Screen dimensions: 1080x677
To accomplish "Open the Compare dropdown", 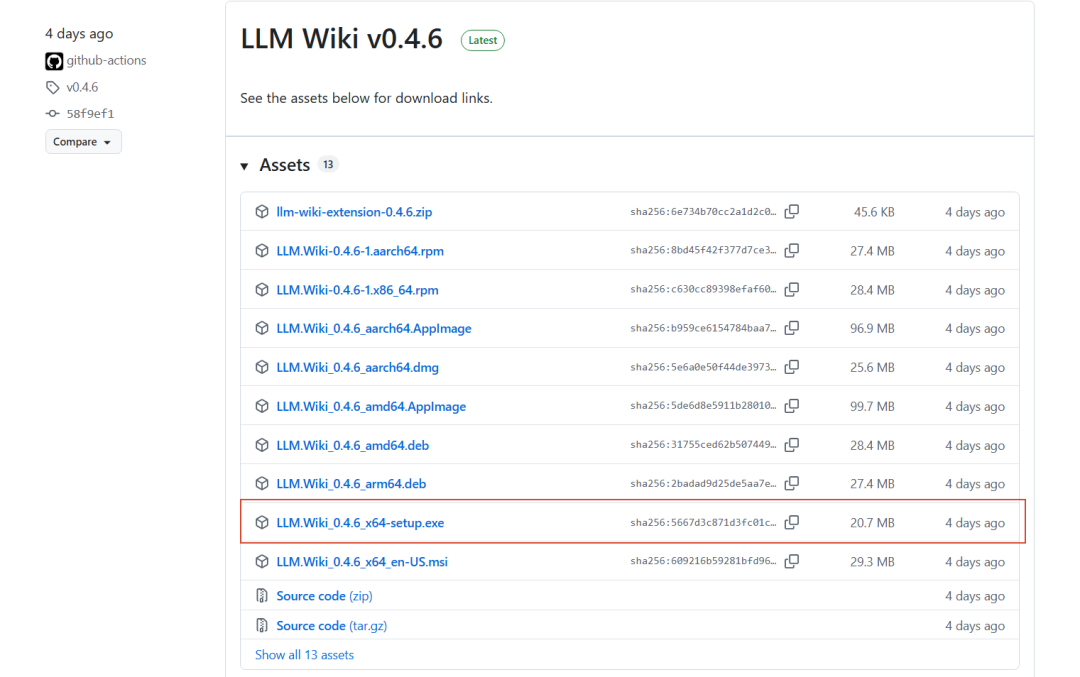I will [x=83, y=141].
